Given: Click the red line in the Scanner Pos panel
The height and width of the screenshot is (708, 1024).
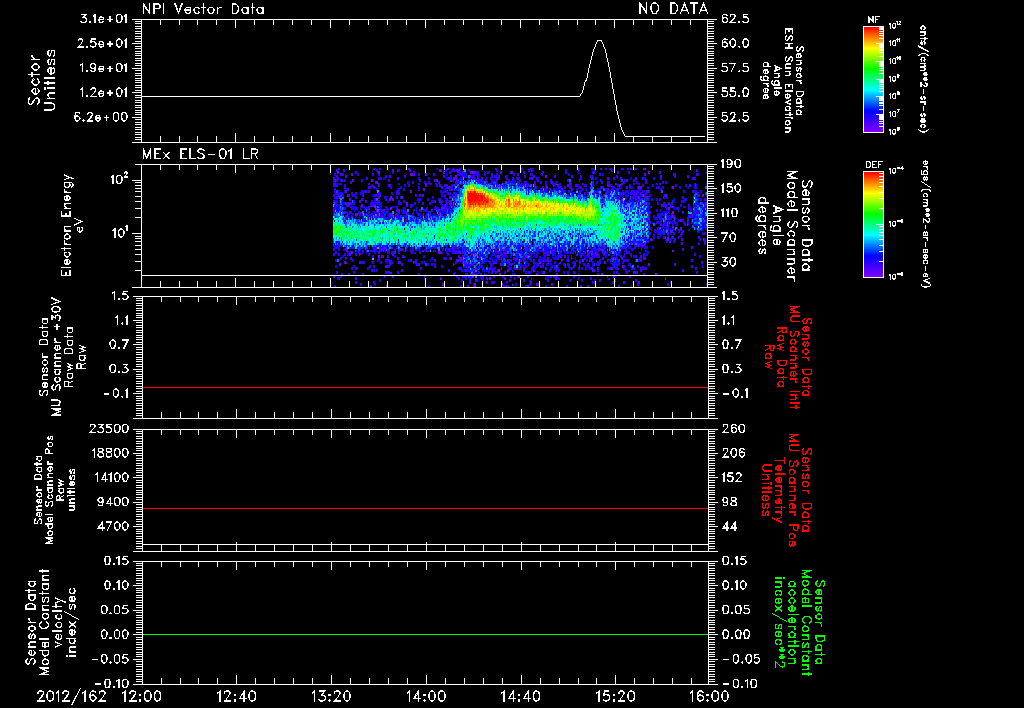Looking at the screenshot, I should (424, 508).
